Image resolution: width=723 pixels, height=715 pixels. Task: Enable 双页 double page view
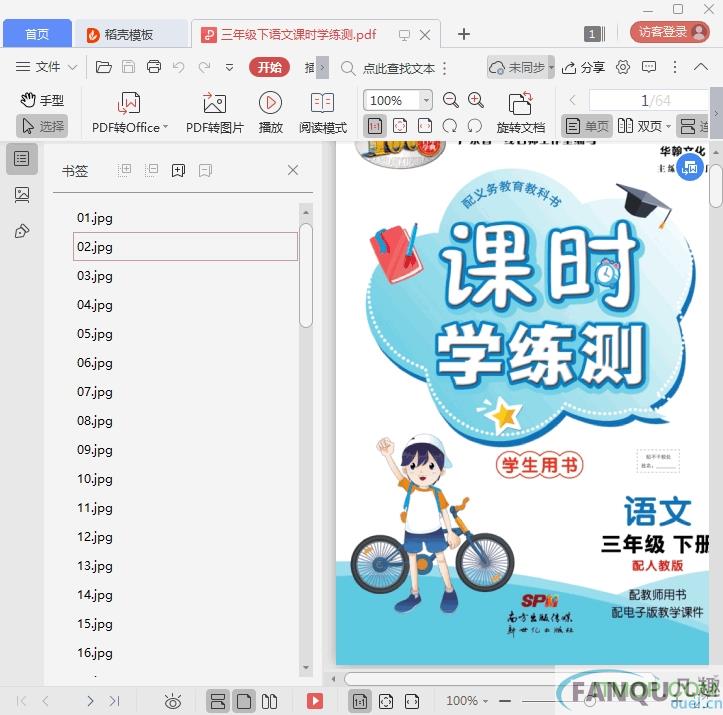(640, 126)
